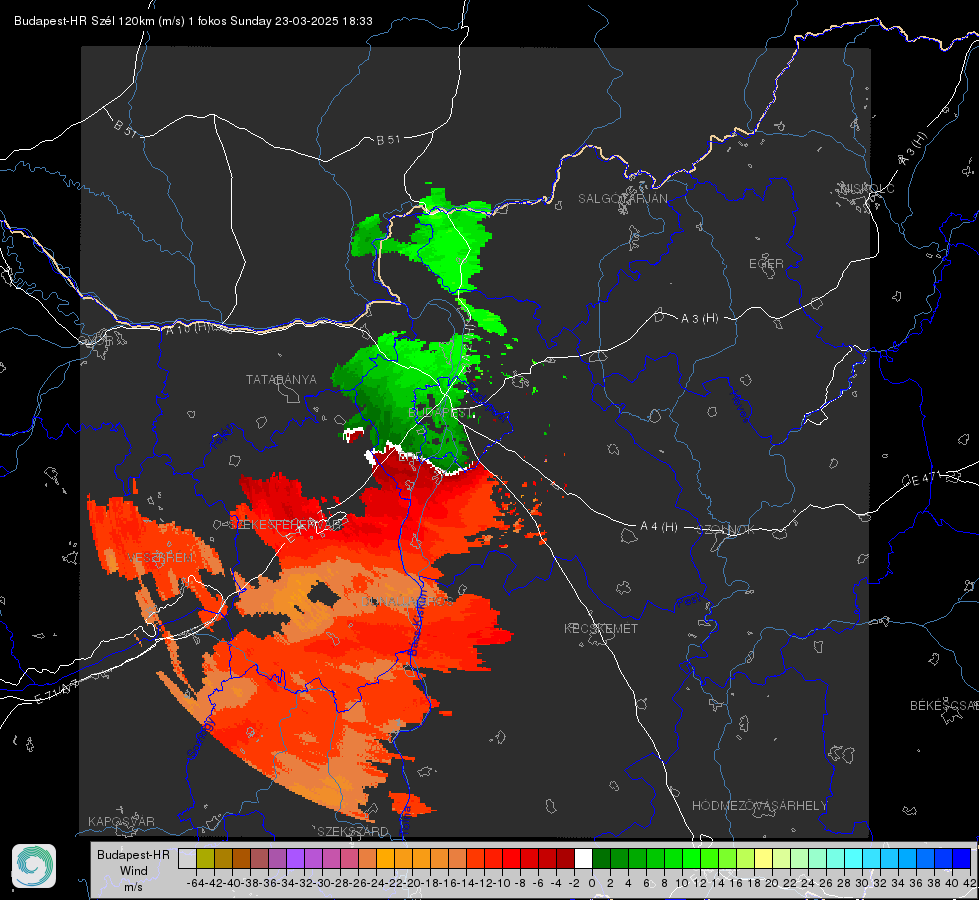Click the '0' value on the legend scale
The width and height of the screenshot is (979, 900).
point(592,883)
